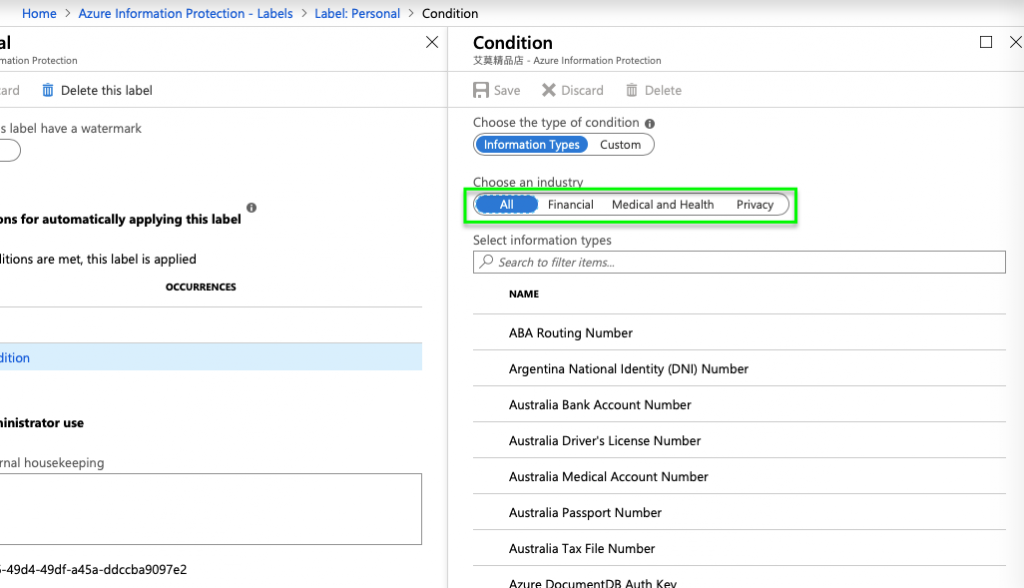Screen dimensions: 1024x588
Task: Choose Financial industry filter
Action: pyautogui.click(x=571, y=204)
